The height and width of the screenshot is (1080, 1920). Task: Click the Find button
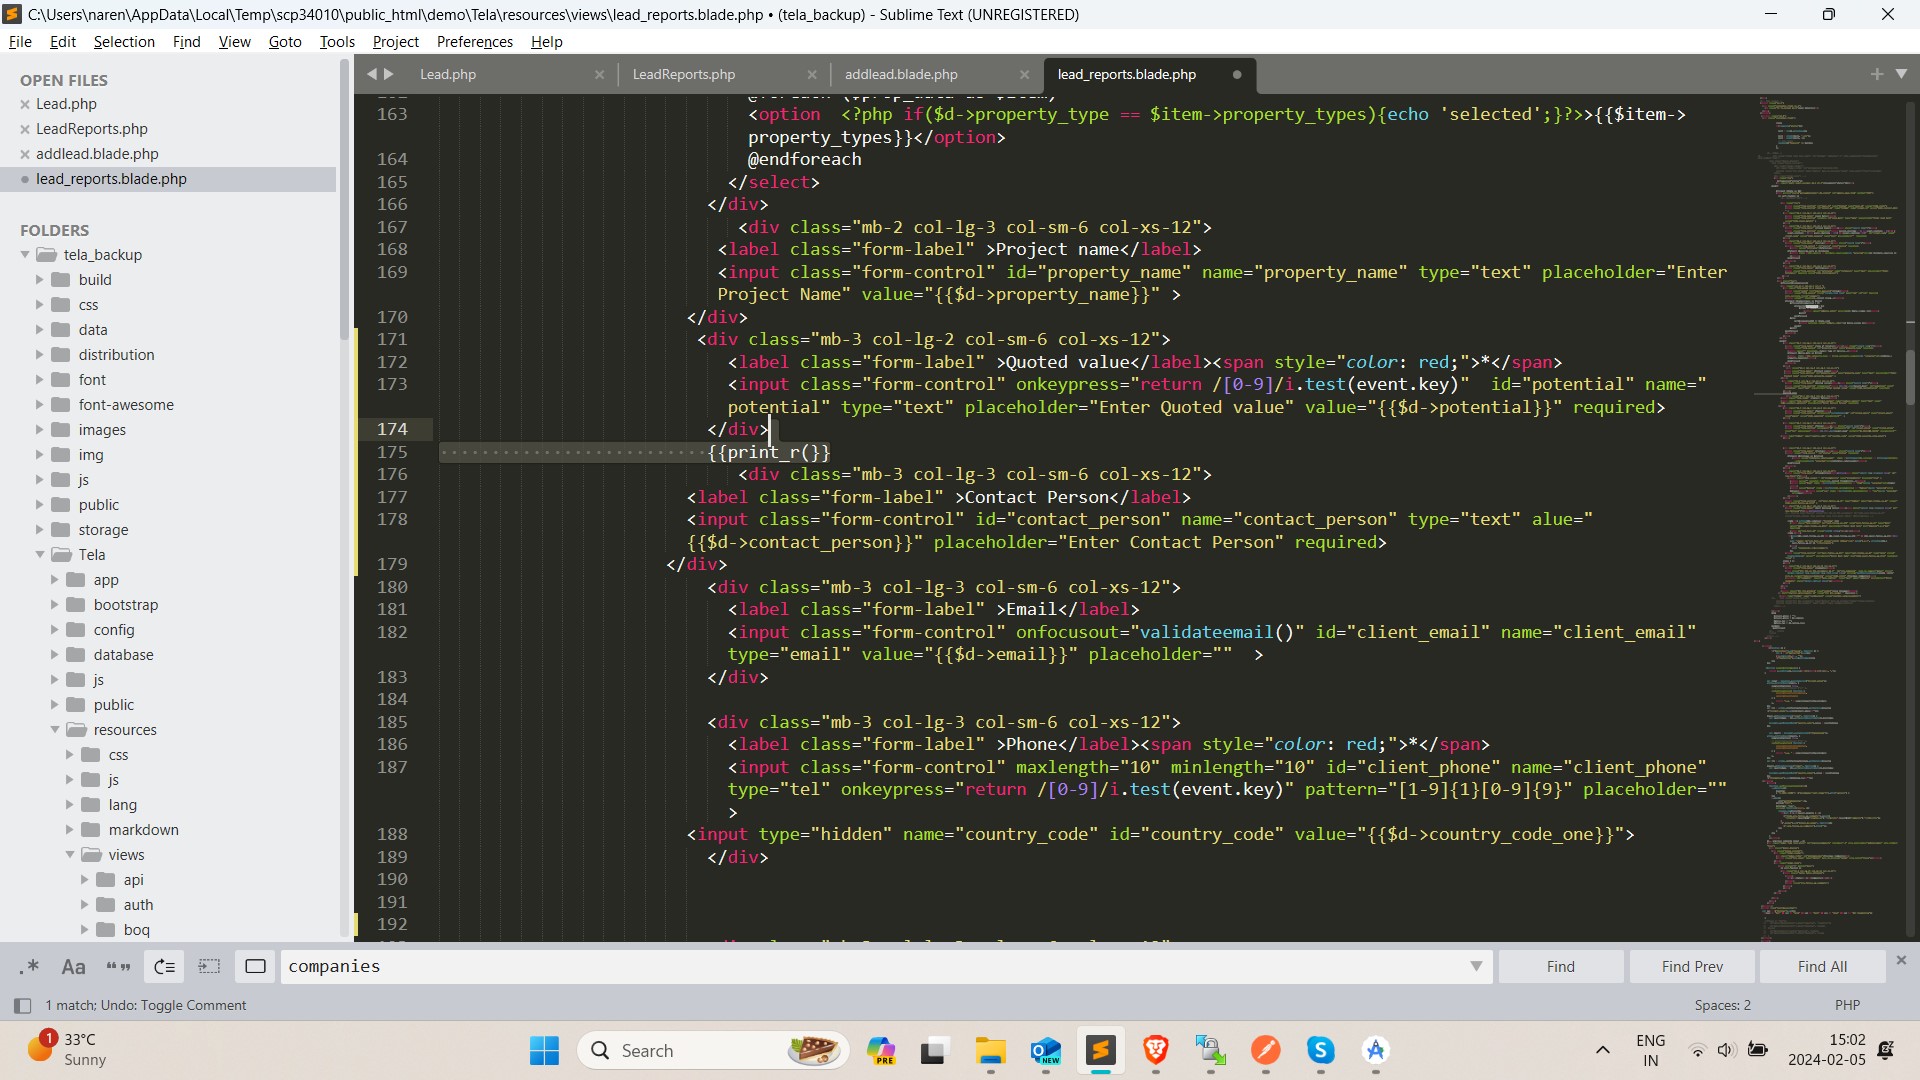coord(1560,966)
